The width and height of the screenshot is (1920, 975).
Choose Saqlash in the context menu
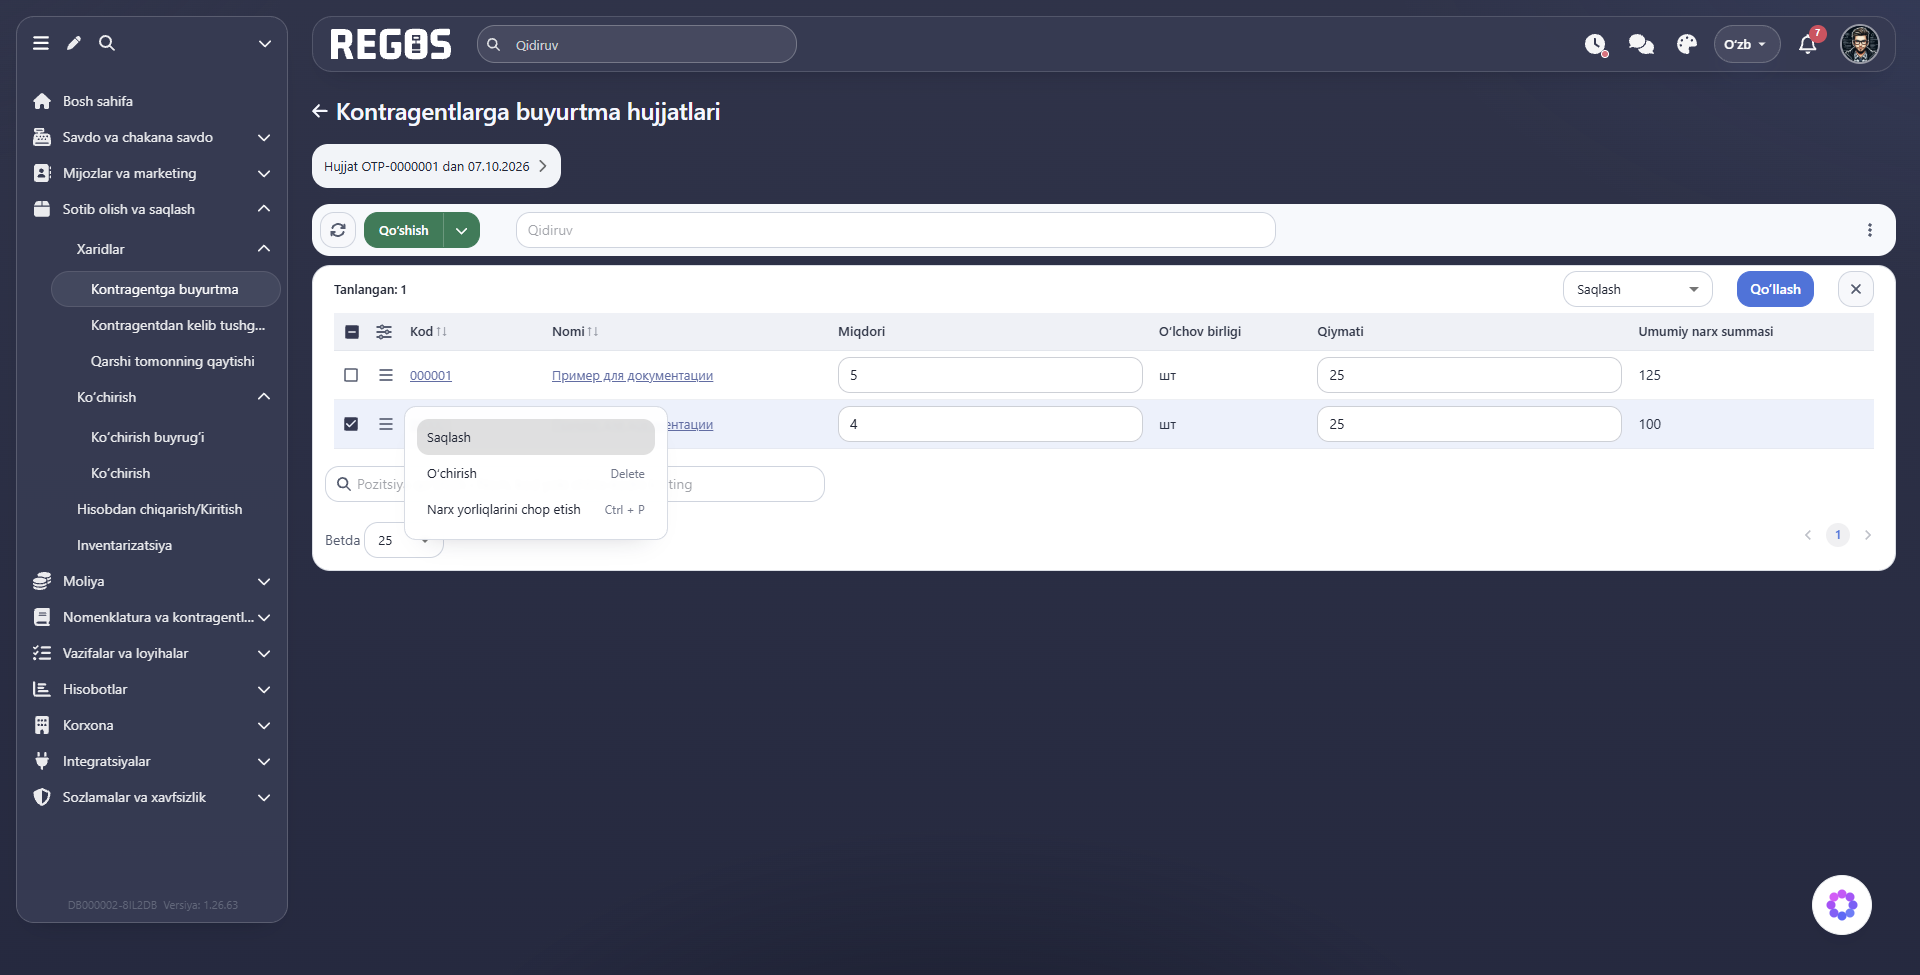point(536,437)
